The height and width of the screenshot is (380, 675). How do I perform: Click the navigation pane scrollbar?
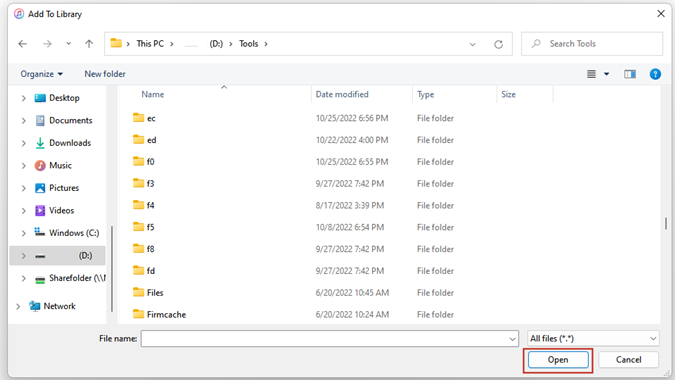112,269
